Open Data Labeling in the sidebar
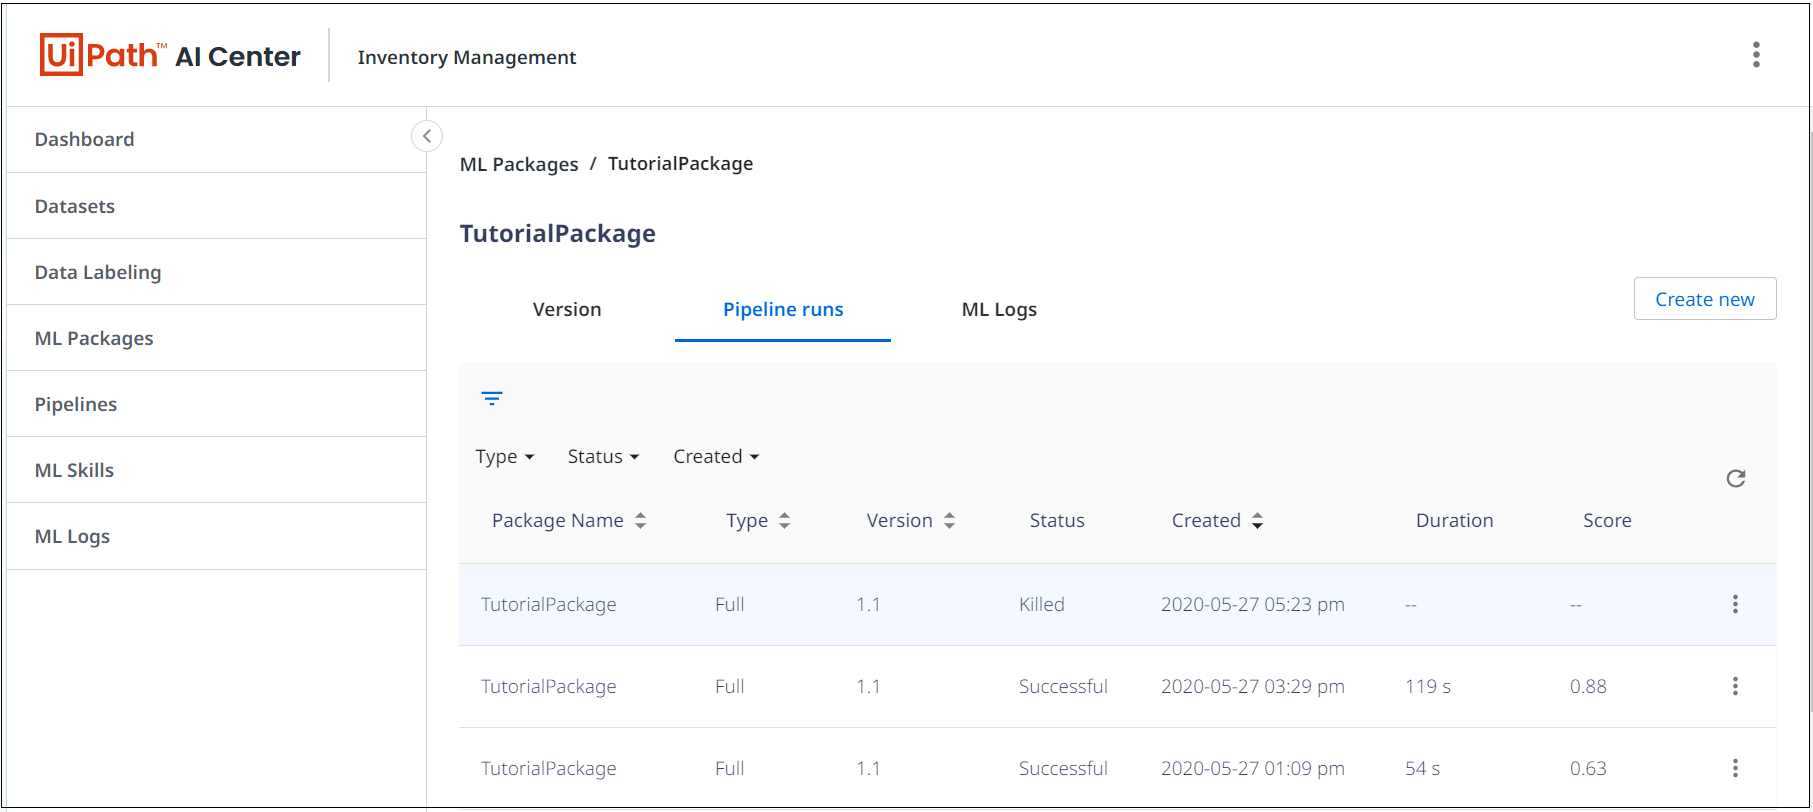This screenshot has height=812, width=1813. [217, 272]
